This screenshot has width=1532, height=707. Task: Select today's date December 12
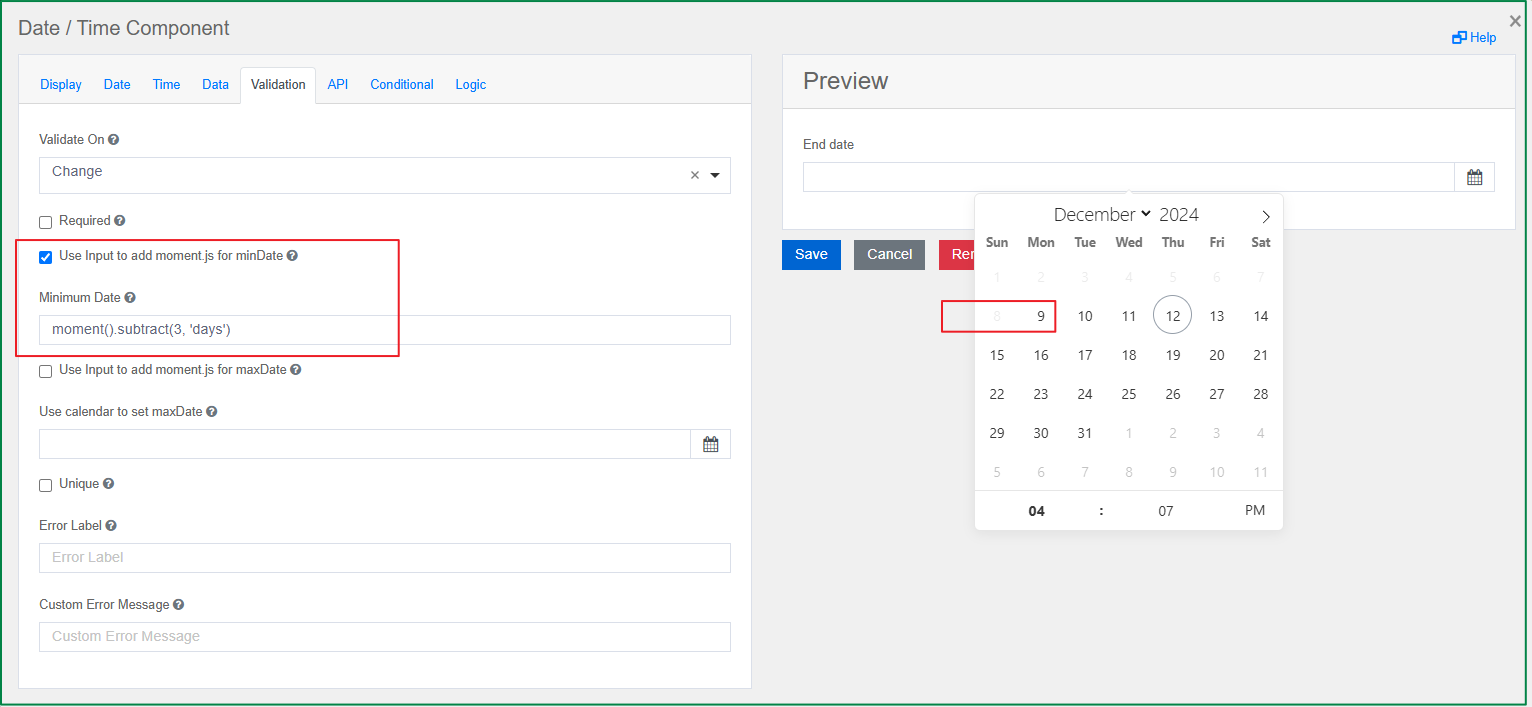[x=1173, y=316]
